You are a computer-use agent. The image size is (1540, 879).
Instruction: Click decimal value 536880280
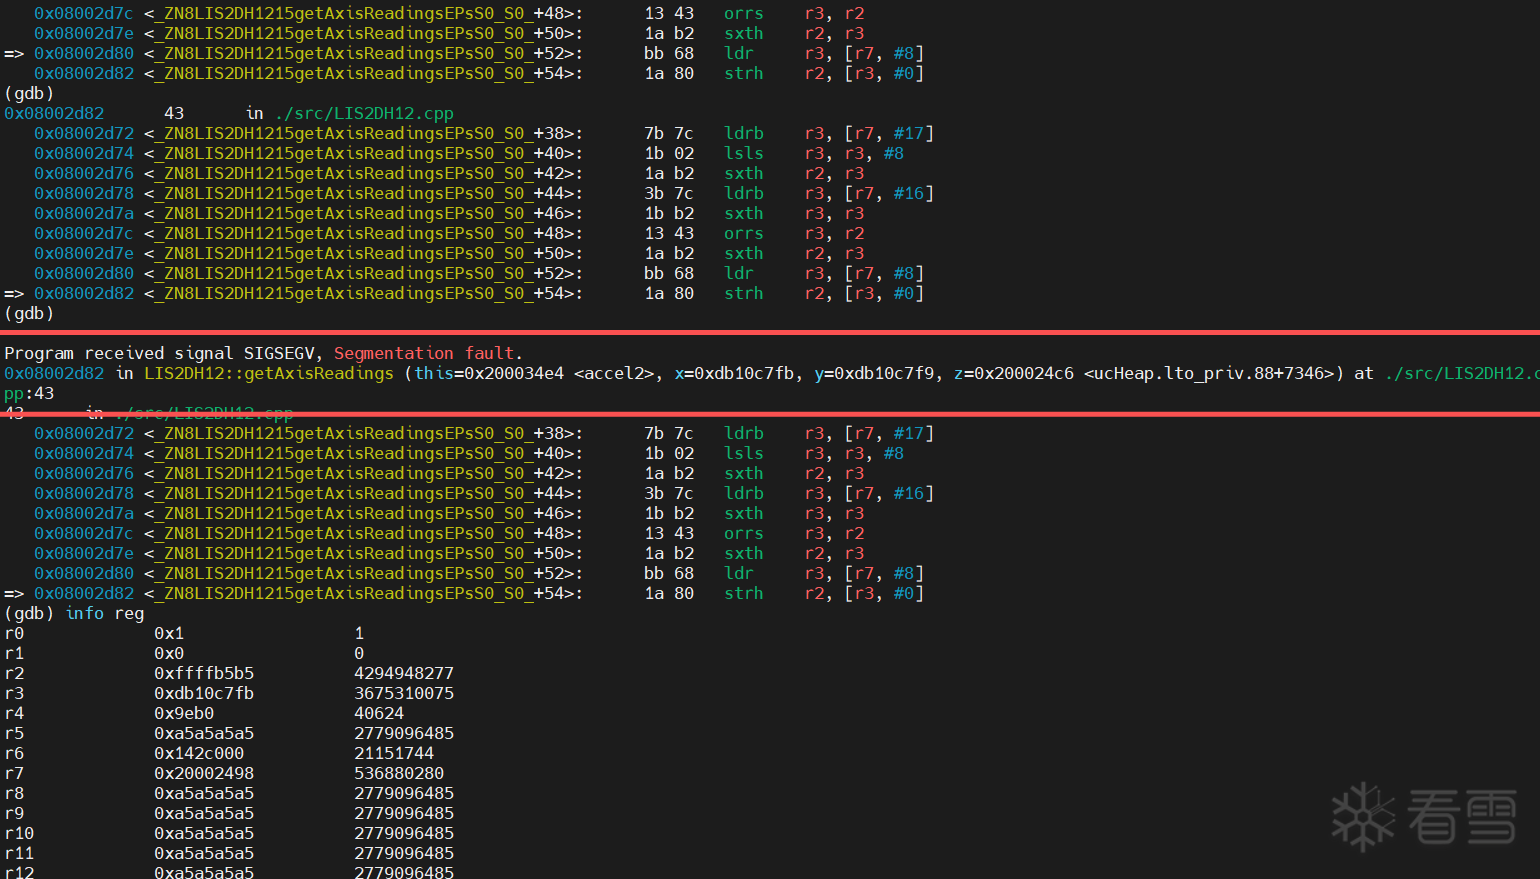[399, 773]
